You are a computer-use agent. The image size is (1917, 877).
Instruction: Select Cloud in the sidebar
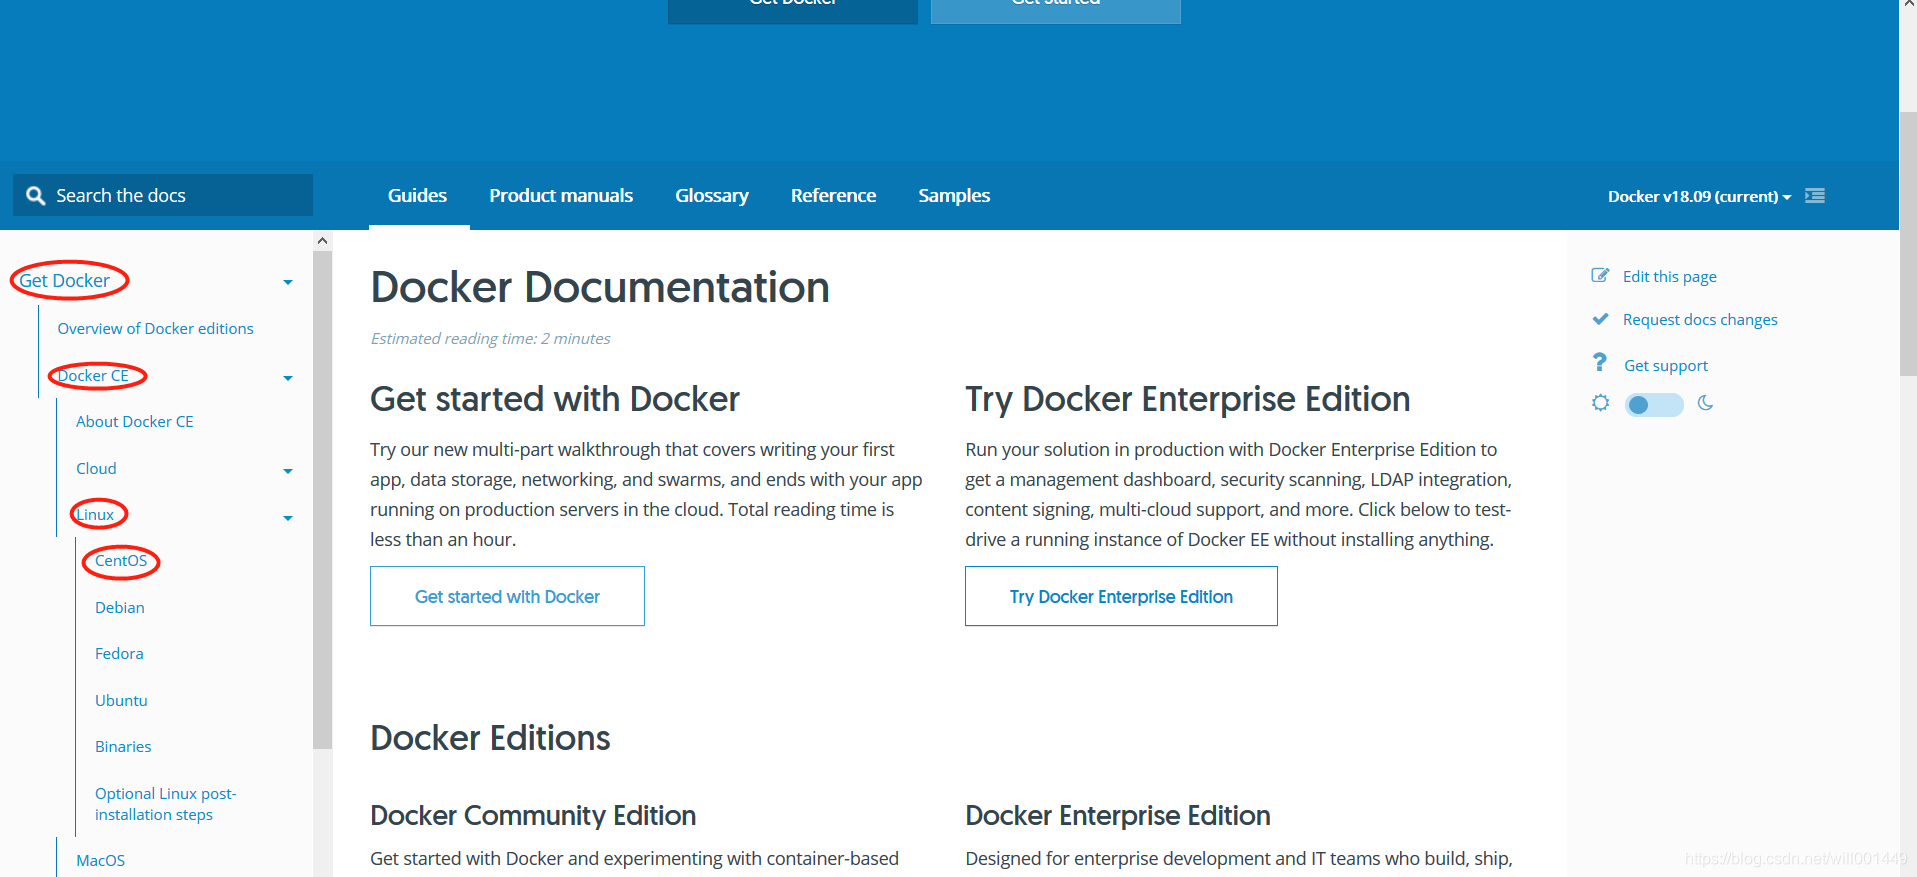point(96,468)
